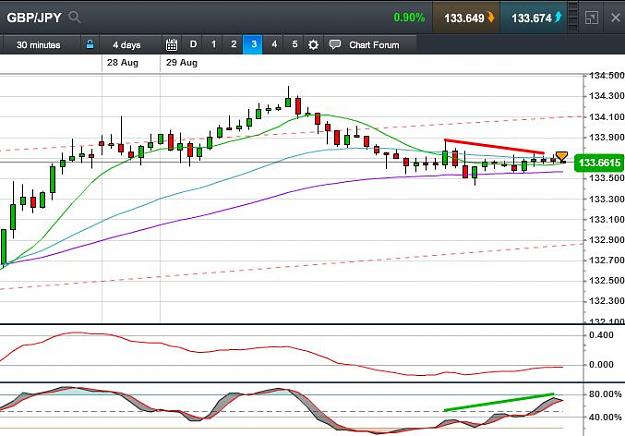625x436 pixels.
Task: Click the 0.90% daily change value
Action: (x=409, y=18)
